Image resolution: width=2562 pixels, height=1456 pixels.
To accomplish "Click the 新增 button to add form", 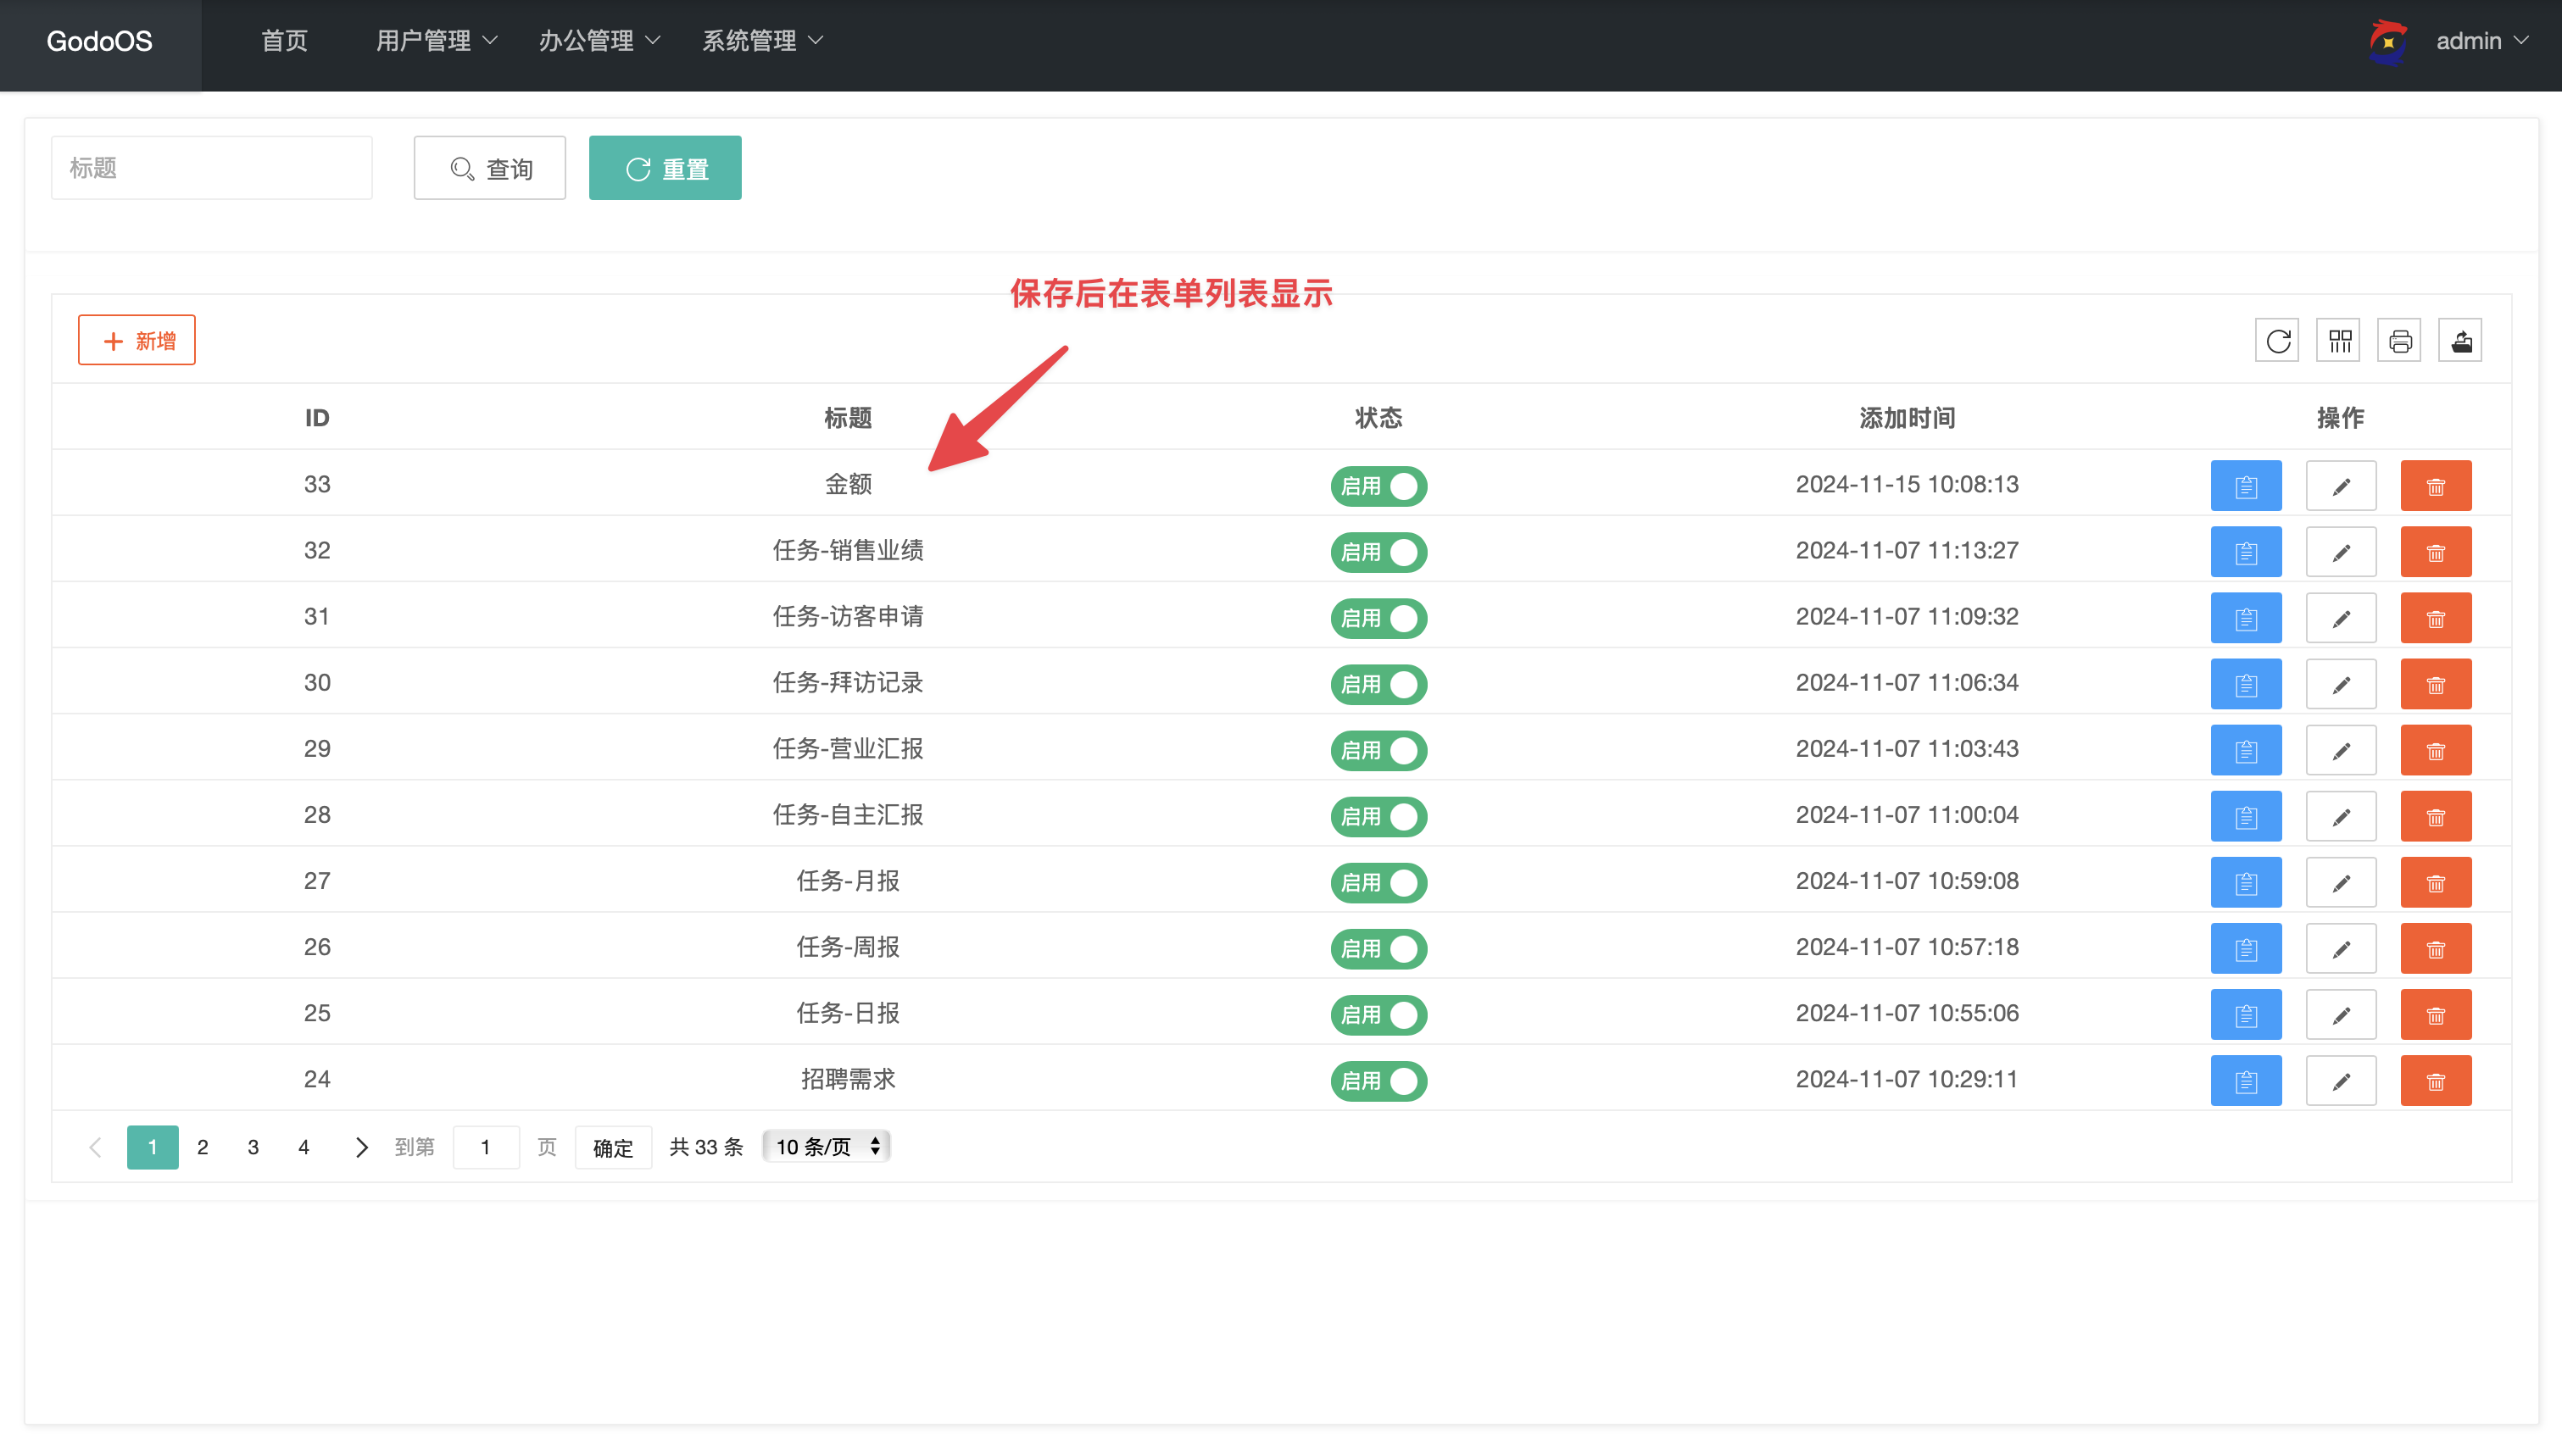I will point(136,340).
